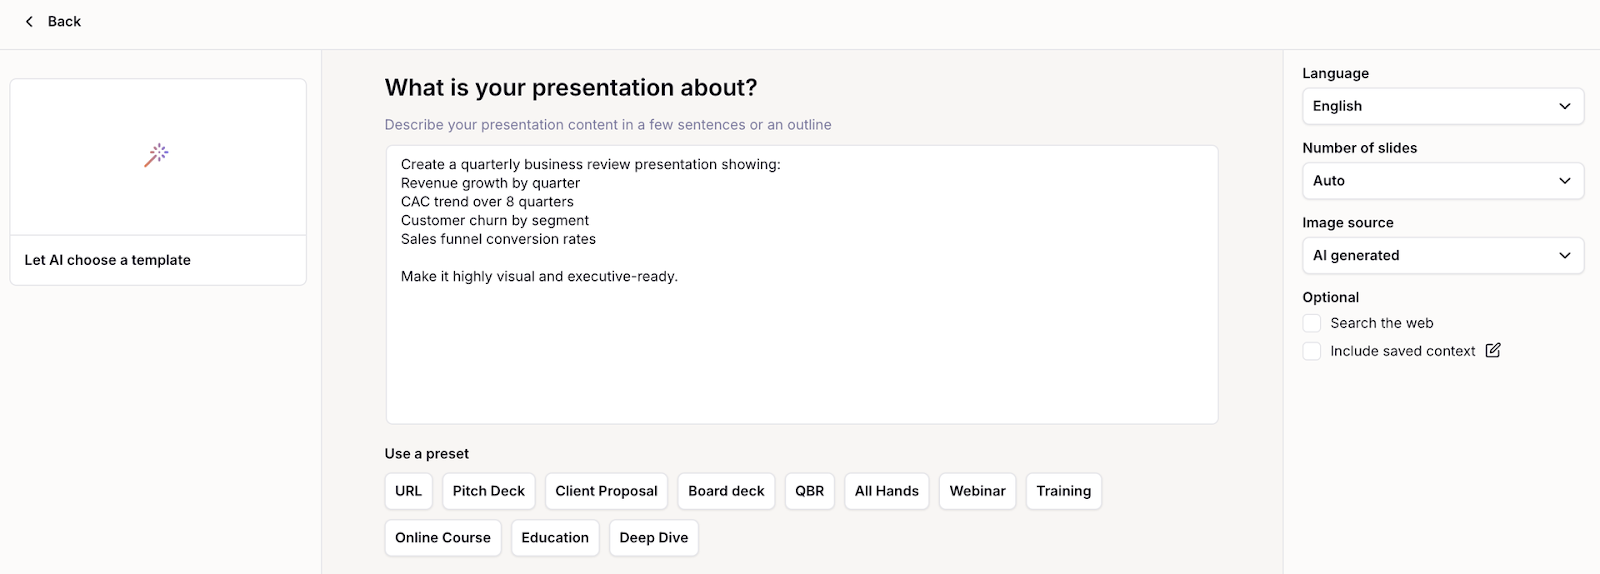The width and height of the screenshot is (1600, 574).
Task: Select the Online Course preset
Action: 442,538
